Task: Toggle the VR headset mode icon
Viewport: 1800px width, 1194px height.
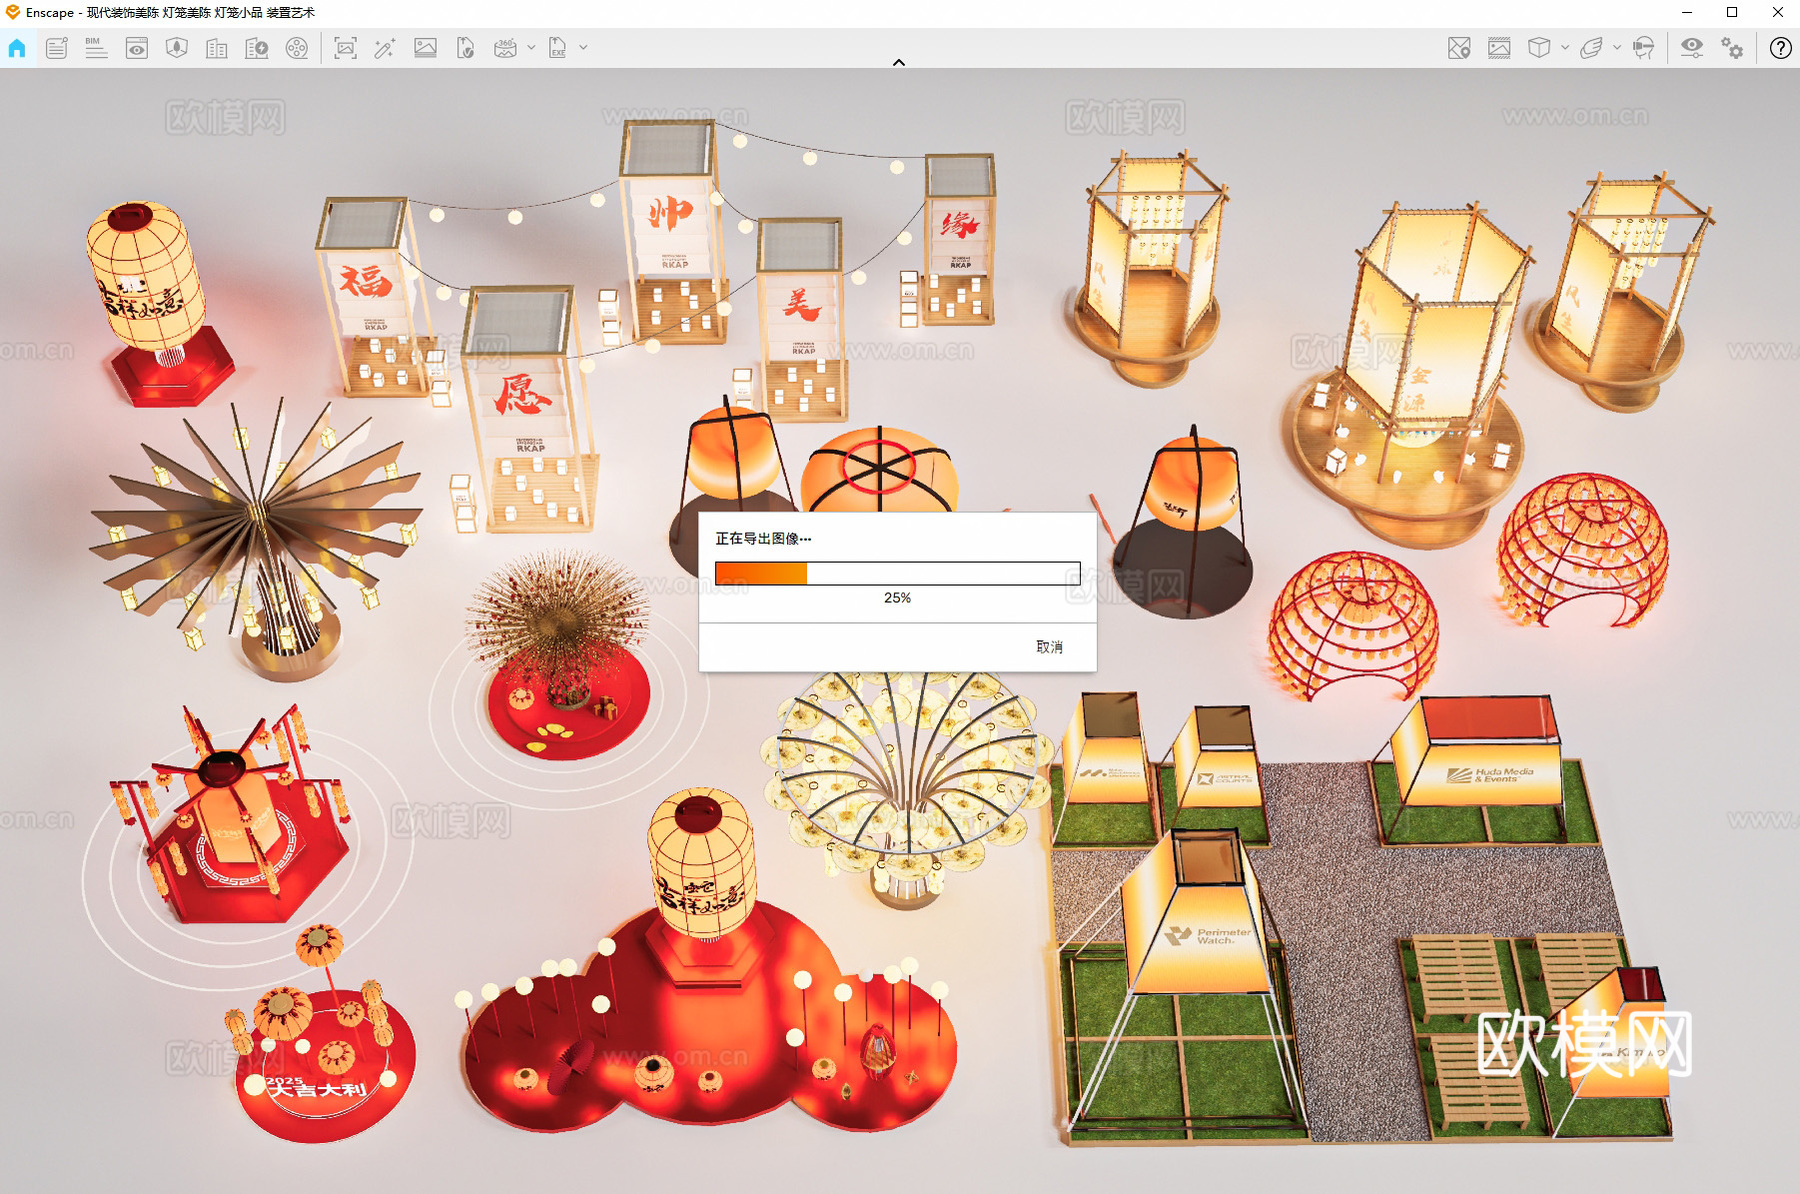Action: click(1643, 48)
